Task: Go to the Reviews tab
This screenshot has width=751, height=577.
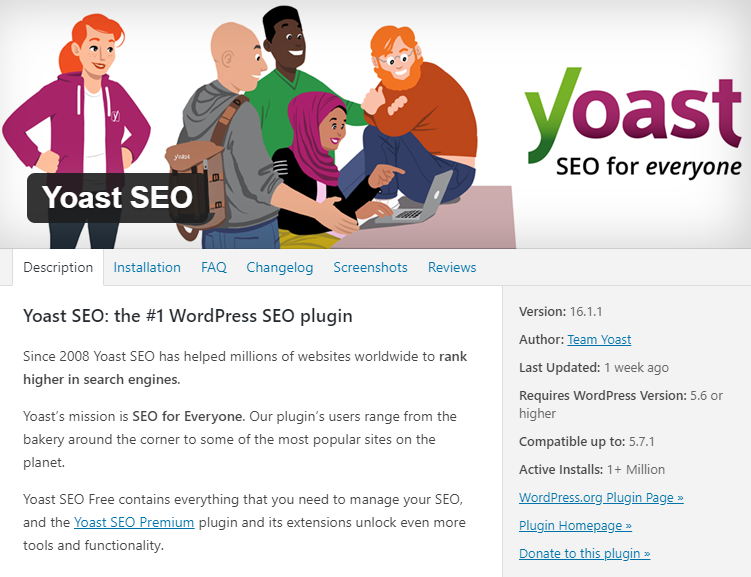Action: tap(452, 267)
